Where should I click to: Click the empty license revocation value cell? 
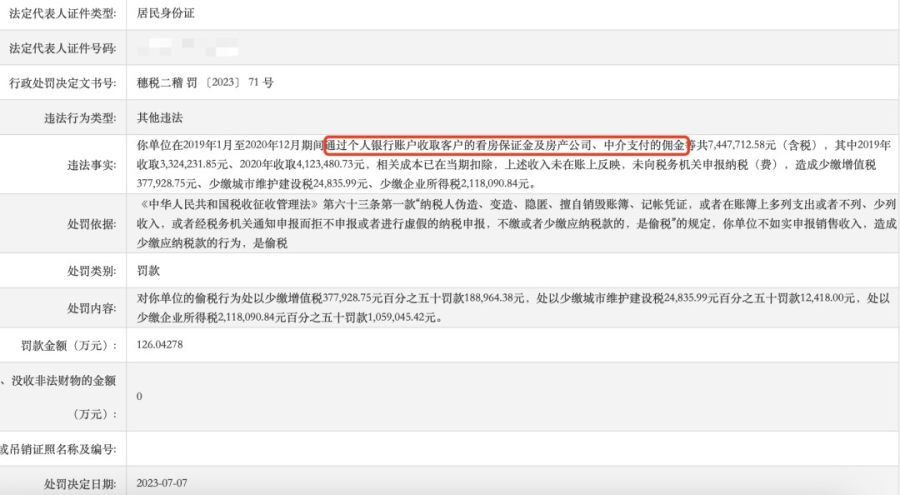tap(513, 448)
